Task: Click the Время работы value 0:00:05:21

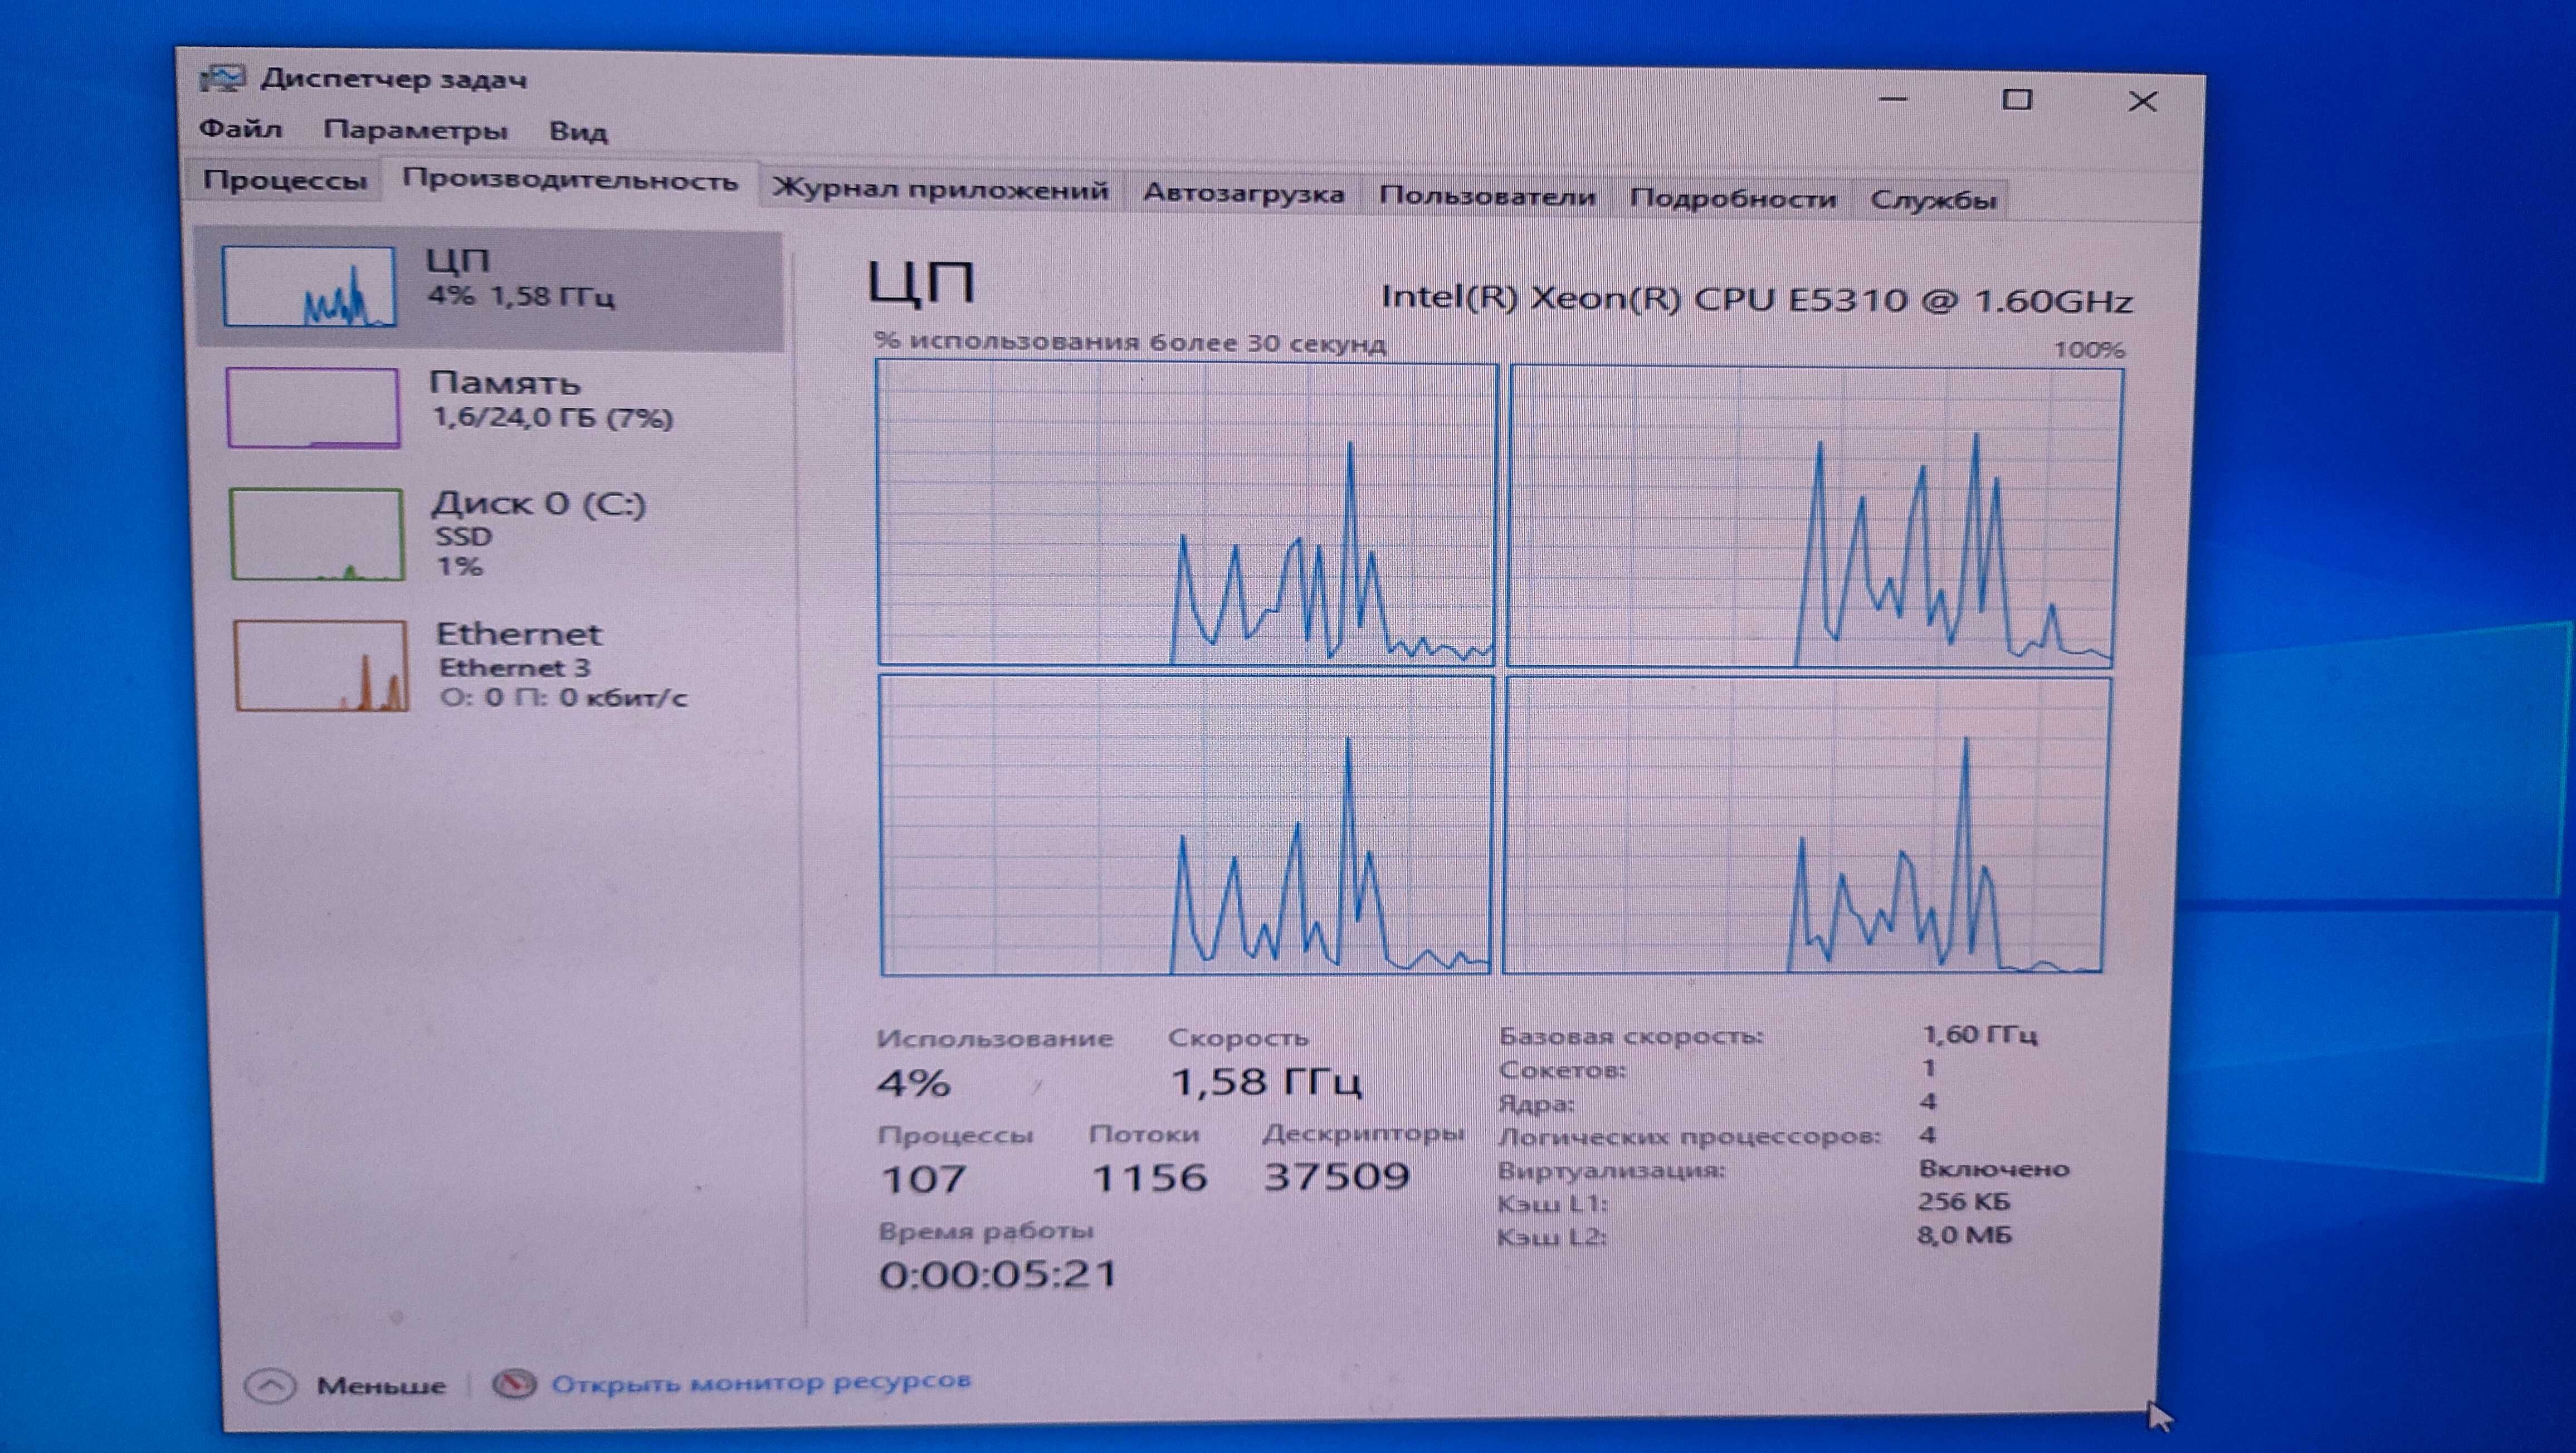Action: point(998,1274)
